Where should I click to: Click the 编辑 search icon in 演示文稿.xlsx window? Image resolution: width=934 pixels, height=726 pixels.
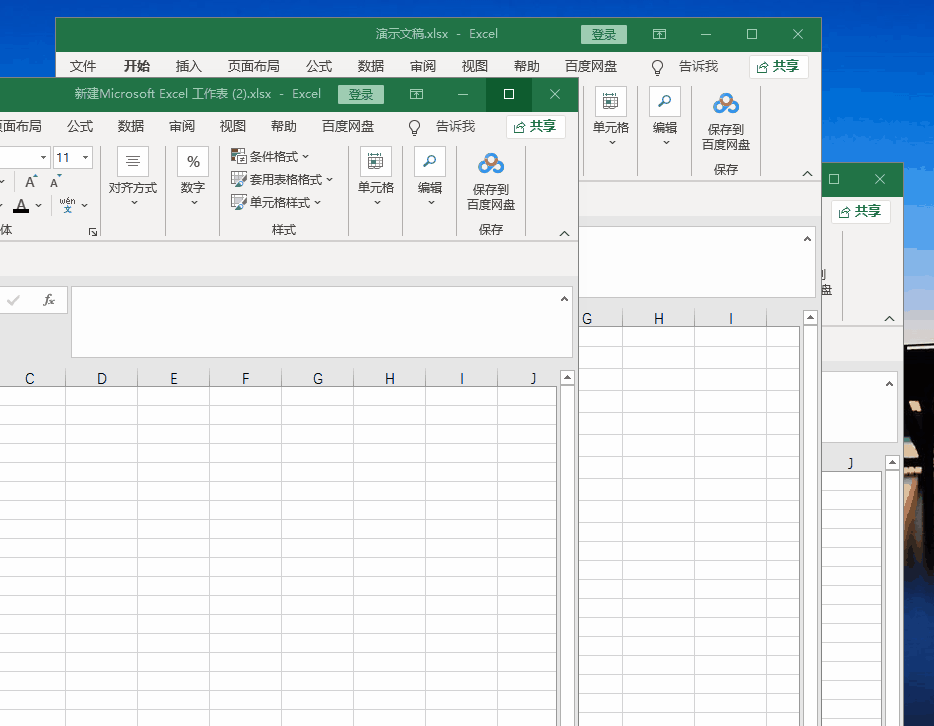(x=665, y=102)
